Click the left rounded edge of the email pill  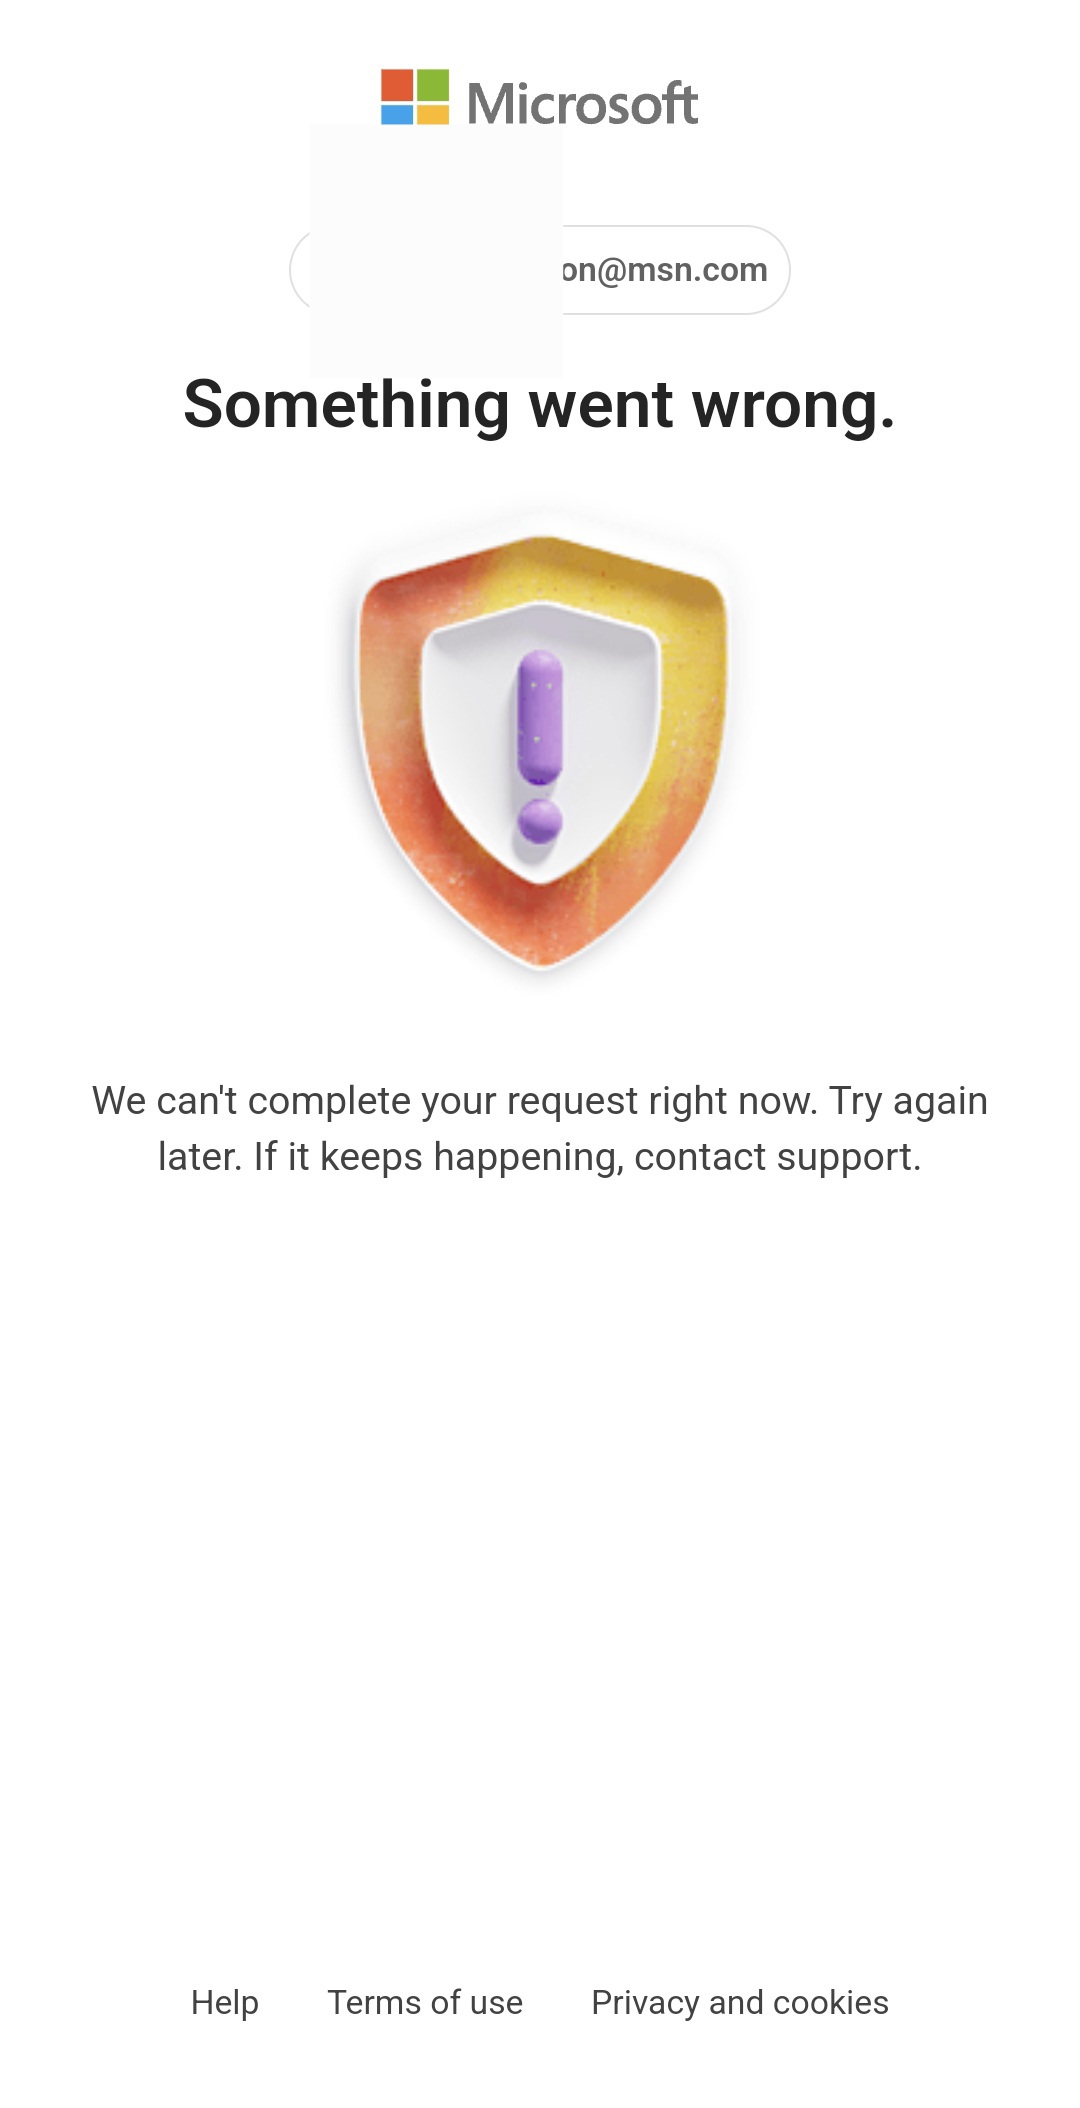pos(300,270)
